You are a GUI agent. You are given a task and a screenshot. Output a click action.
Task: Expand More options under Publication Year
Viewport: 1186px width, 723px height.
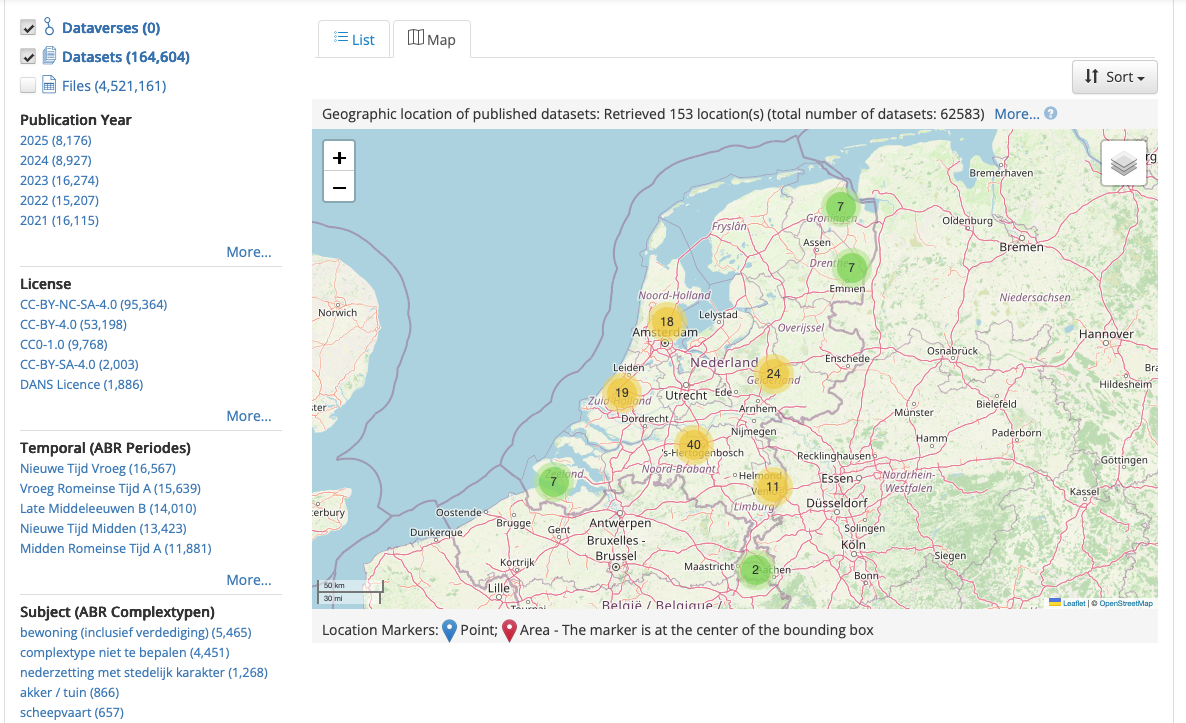pos(248,251)
